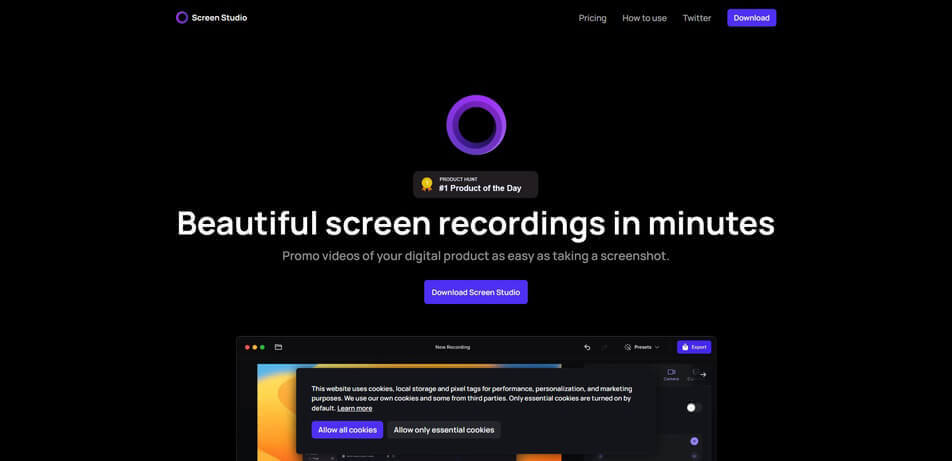The width and height of the screenshot is (952, 461).
Task: Click the right arrow beside the Camera tab
Action: click(x=703, y=375)
